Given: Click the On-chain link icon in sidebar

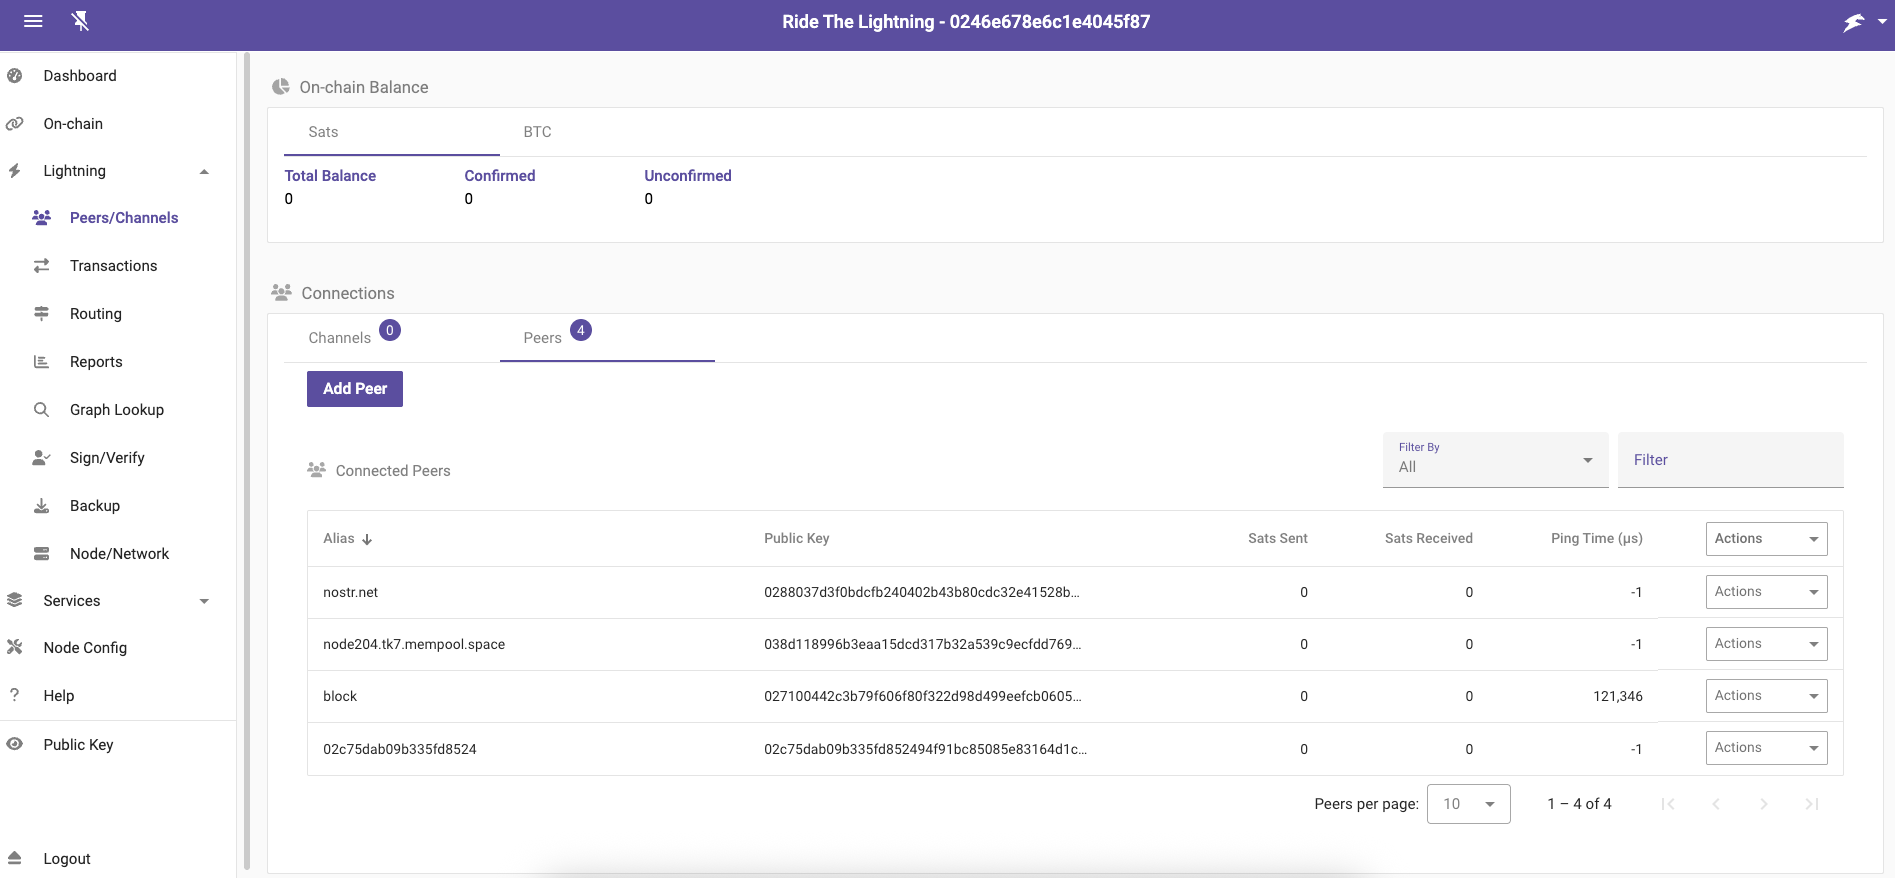Looking at the screenshot, I should point(15,124).
